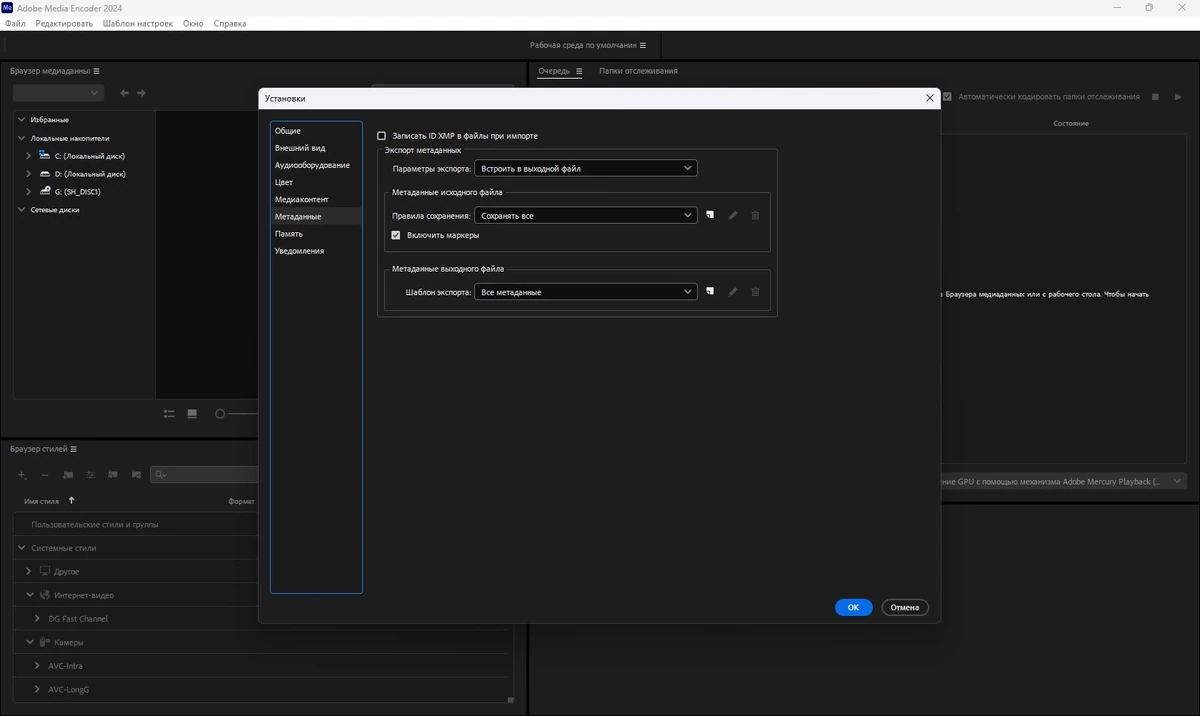The height and width of the screenshot is (716, 1200).
Task: Click the trash icon beside Шаблон экспорта
Action: click(755, 291)
